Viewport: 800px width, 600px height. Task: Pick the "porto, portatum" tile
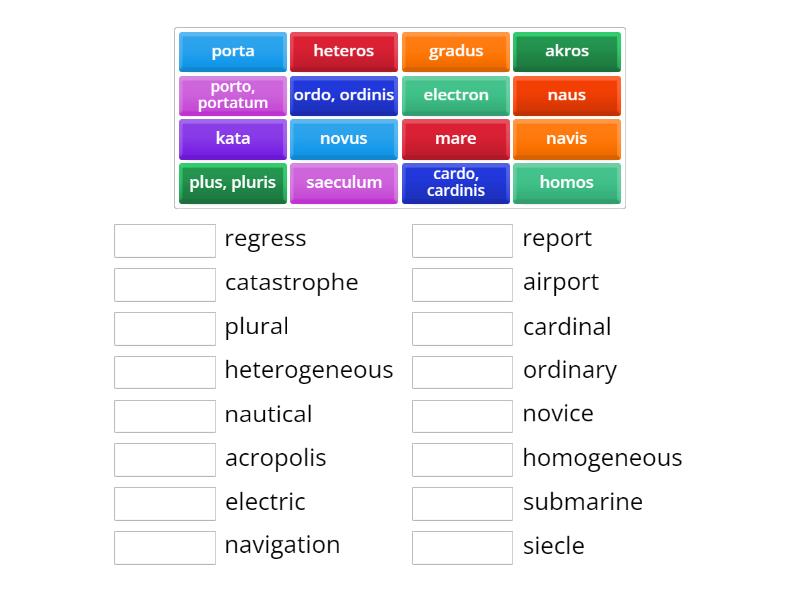point(232,95)
